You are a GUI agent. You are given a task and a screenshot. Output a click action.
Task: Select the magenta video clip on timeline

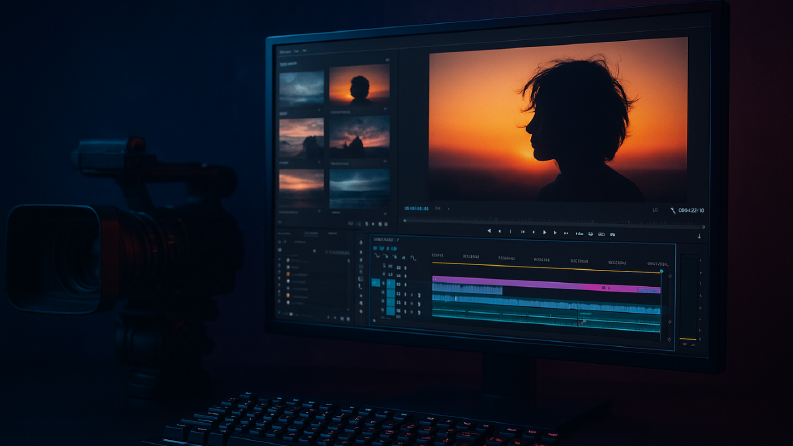[546, 285]
